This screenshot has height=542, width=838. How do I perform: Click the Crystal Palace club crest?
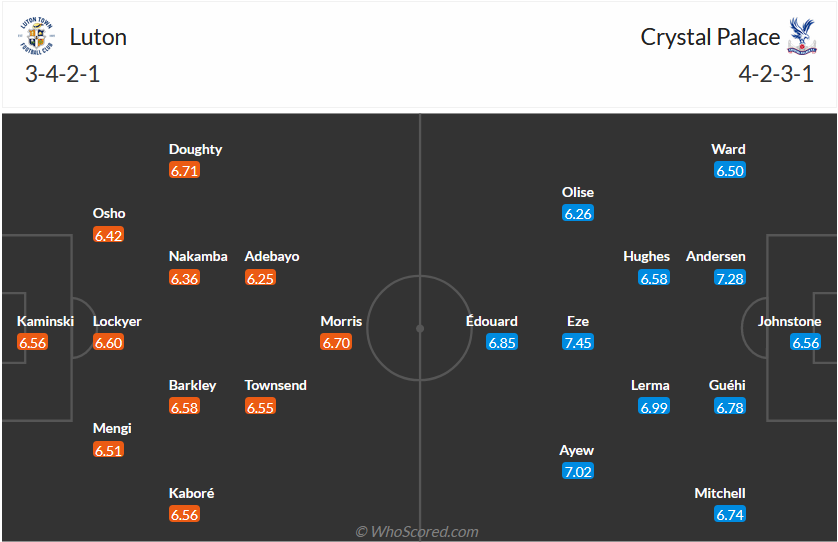(x=800, y=38)
